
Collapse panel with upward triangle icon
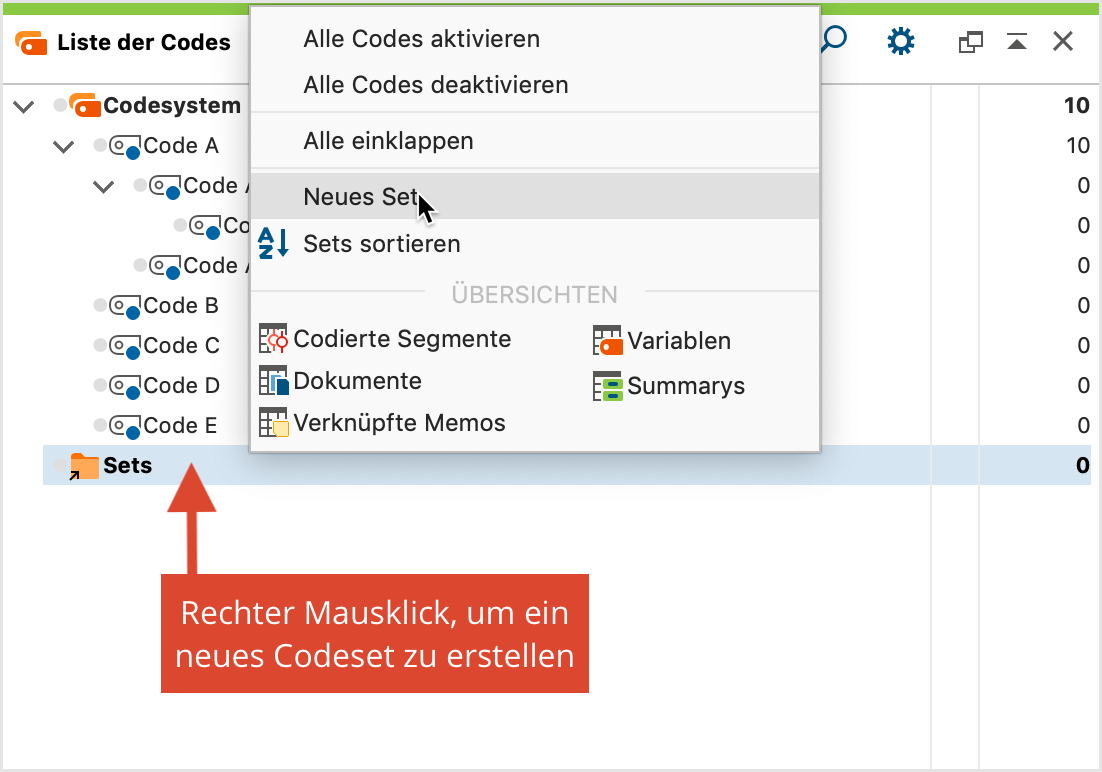(1016, 41)
